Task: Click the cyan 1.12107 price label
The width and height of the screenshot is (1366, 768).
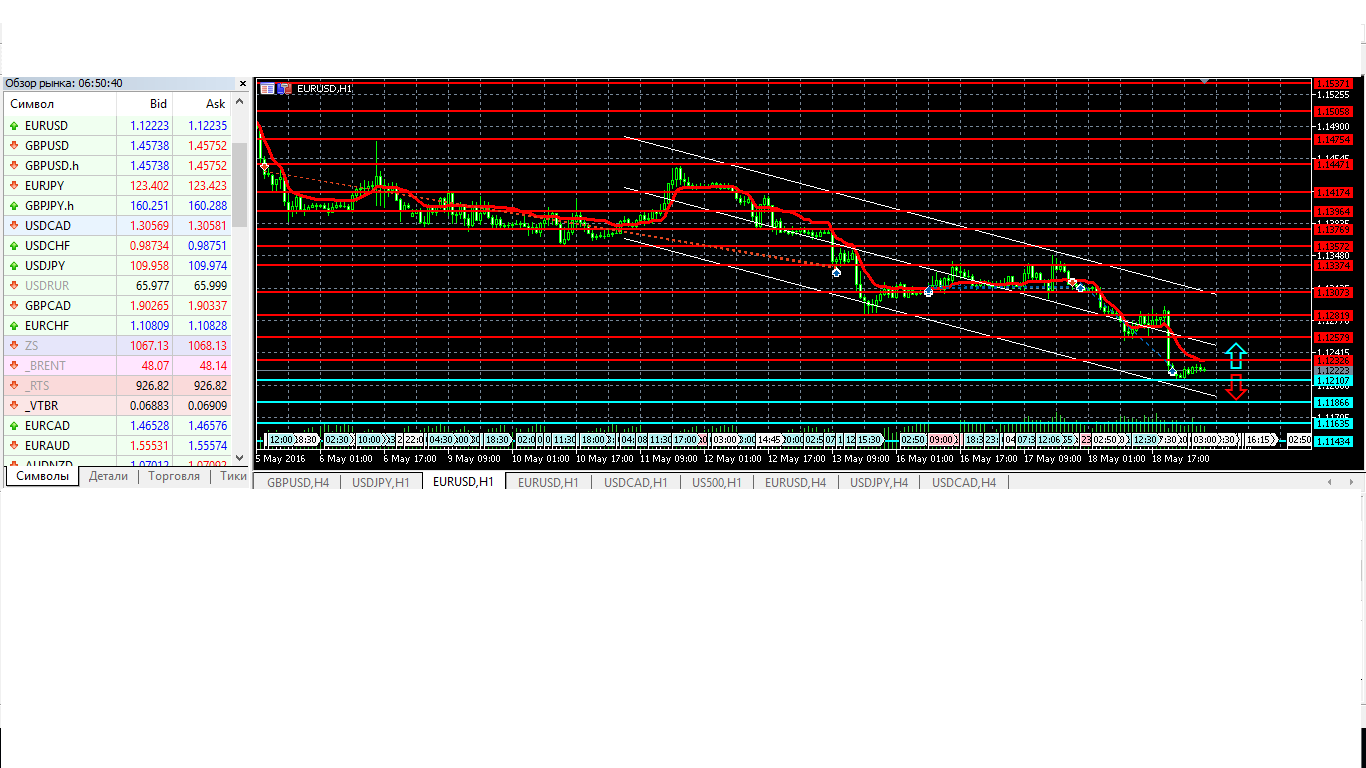Action: click(1335, 381)
